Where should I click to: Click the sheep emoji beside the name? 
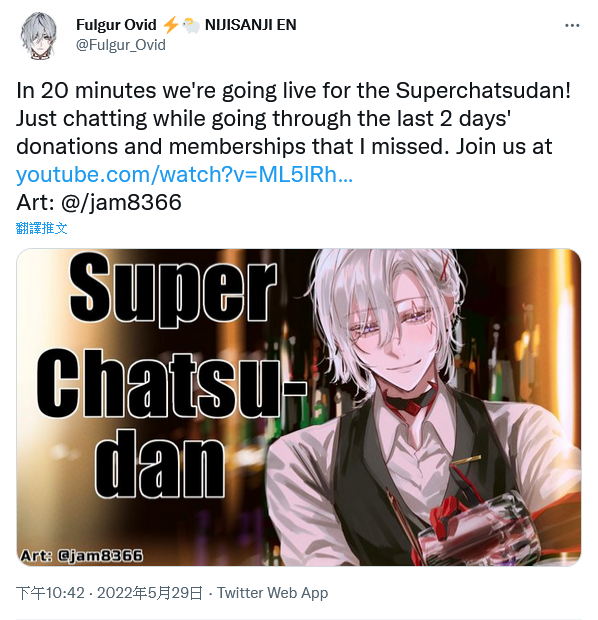coord(191,25)
